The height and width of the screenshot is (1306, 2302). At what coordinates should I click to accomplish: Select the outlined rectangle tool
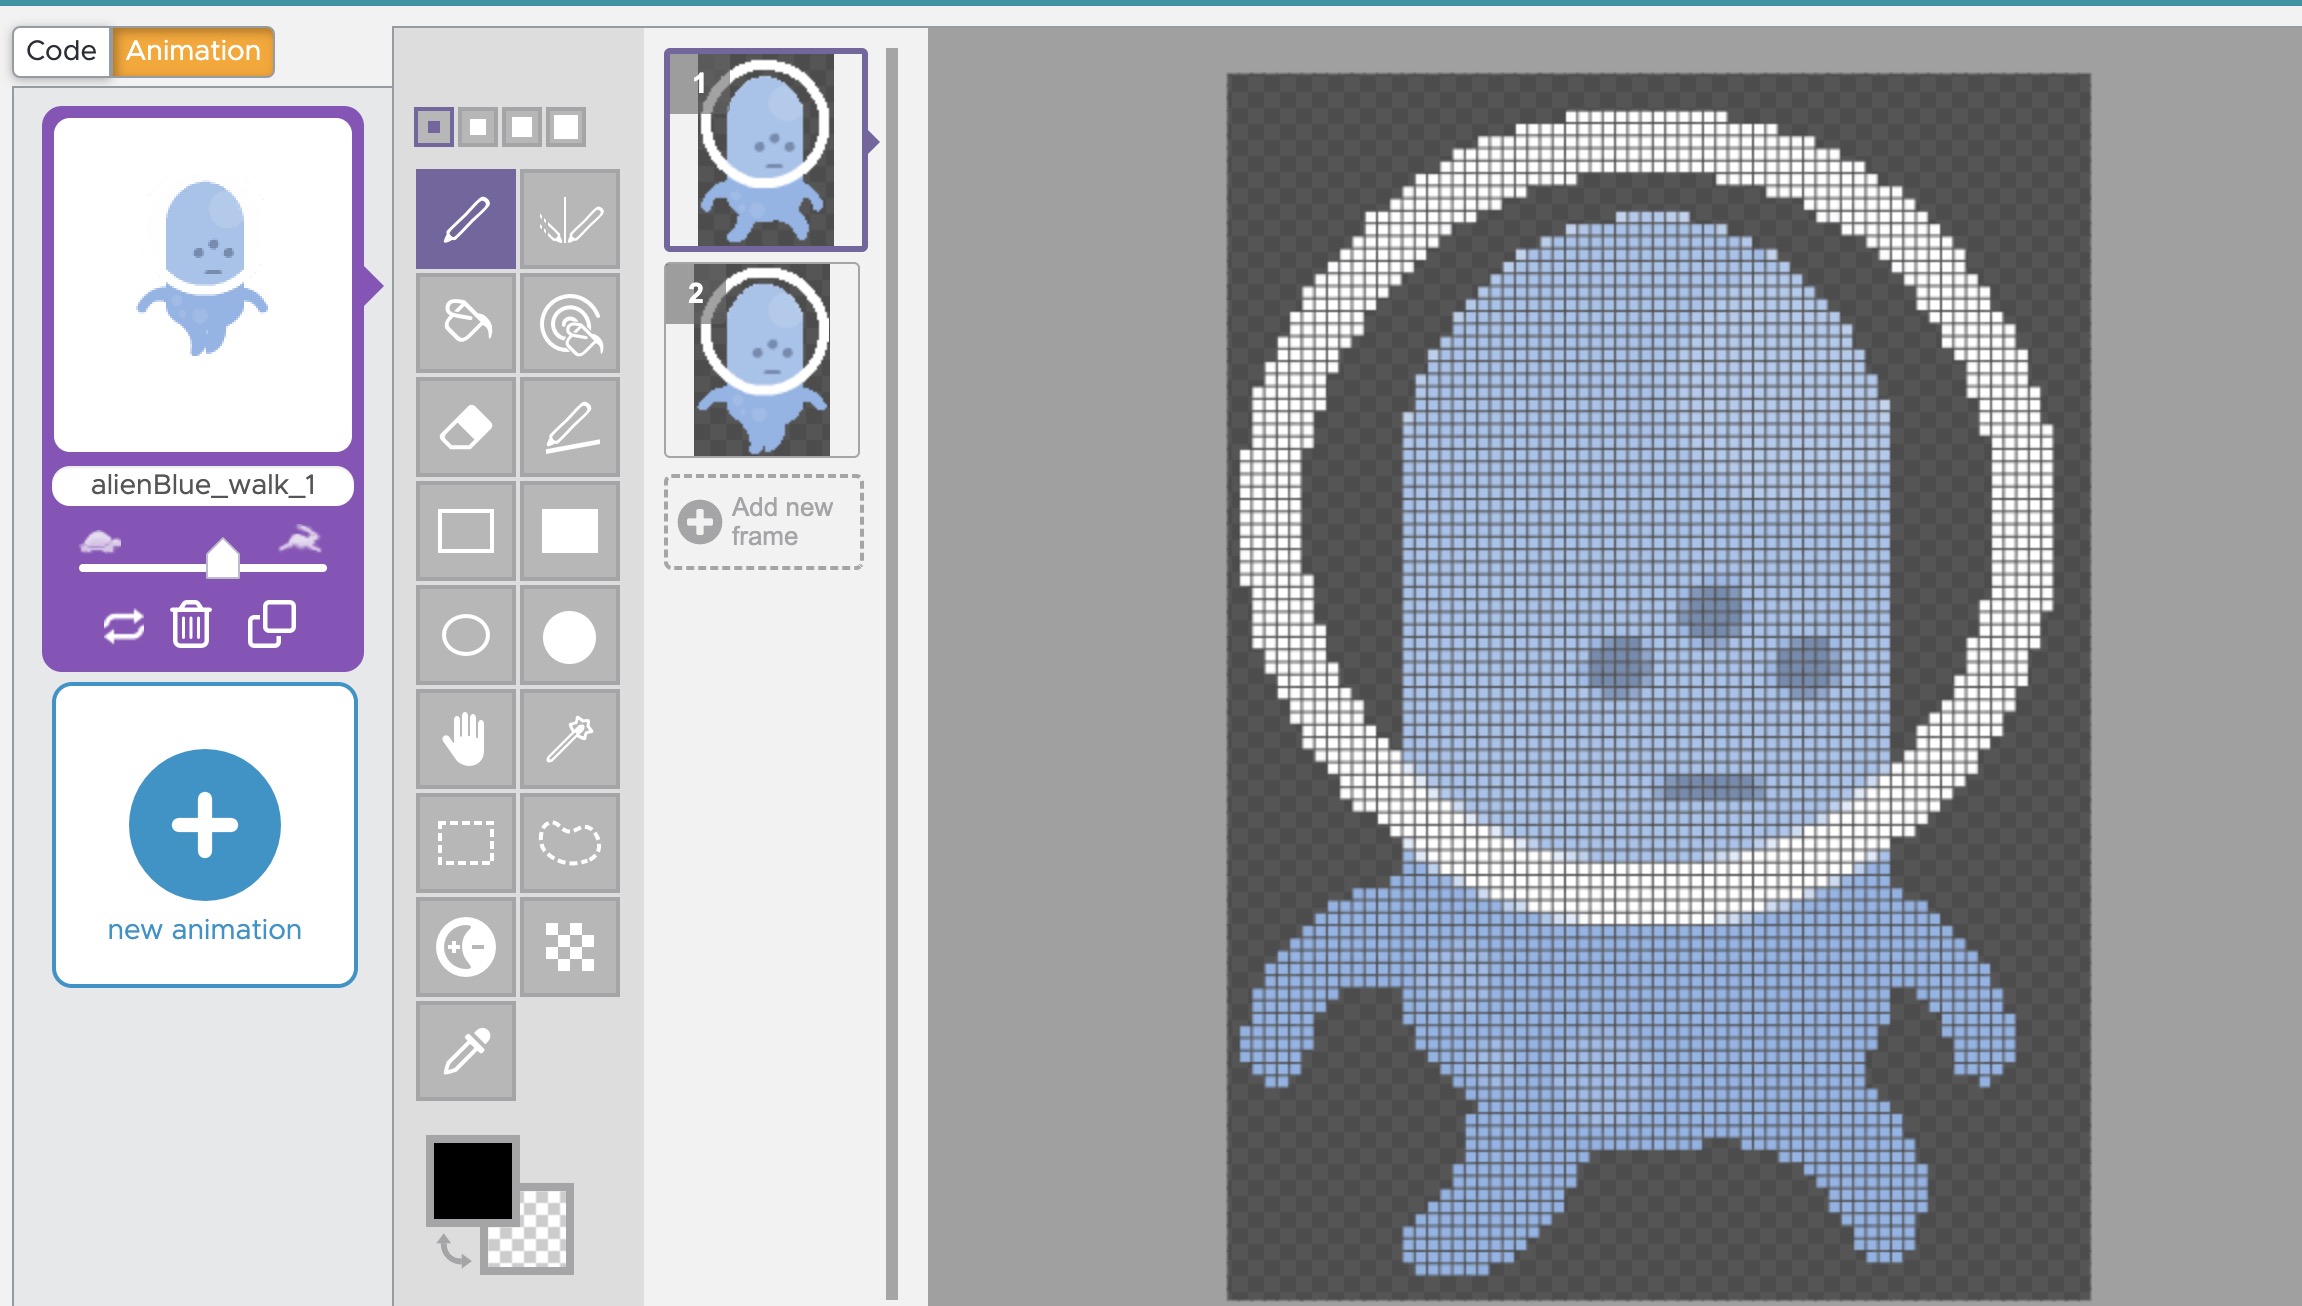click(x=466, y=531)
